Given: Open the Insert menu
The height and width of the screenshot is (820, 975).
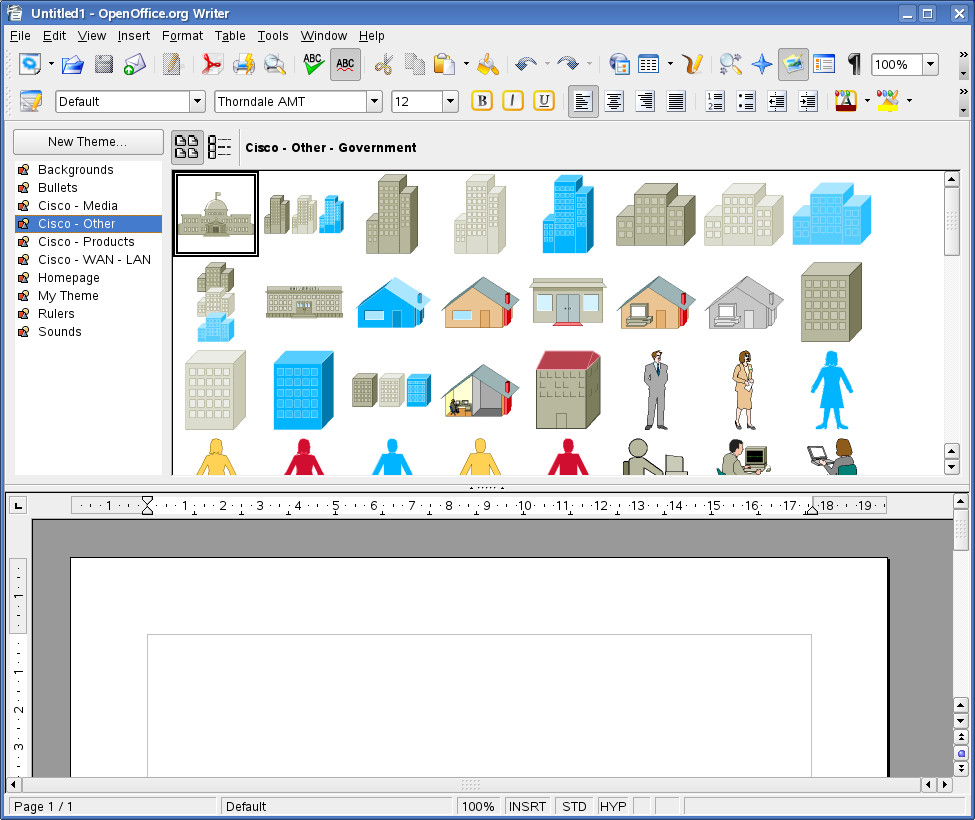Looking at the screenshot, I should [134, 35].
